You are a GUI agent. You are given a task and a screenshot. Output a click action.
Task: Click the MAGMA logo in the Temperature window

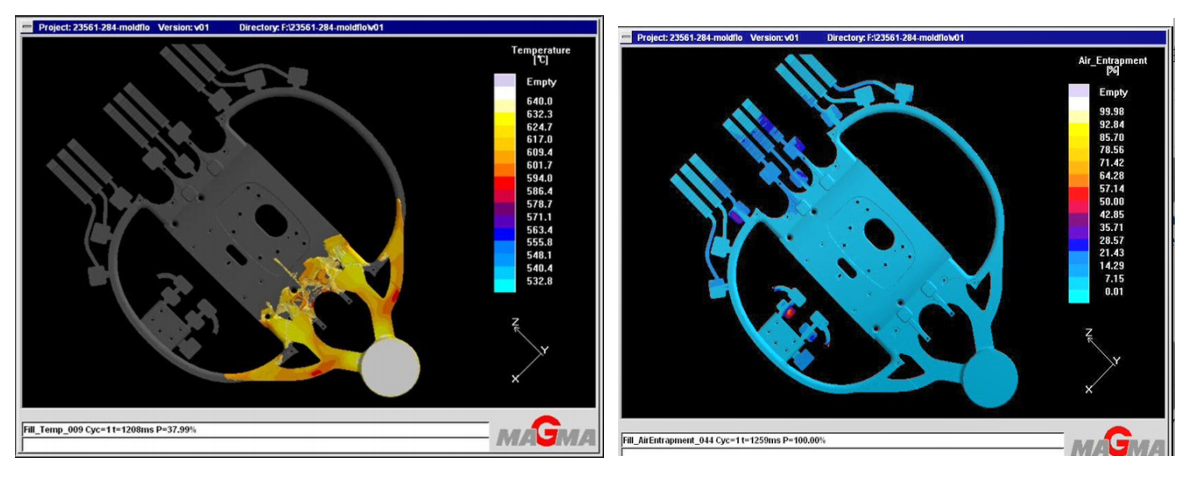[x=547, y=435]
